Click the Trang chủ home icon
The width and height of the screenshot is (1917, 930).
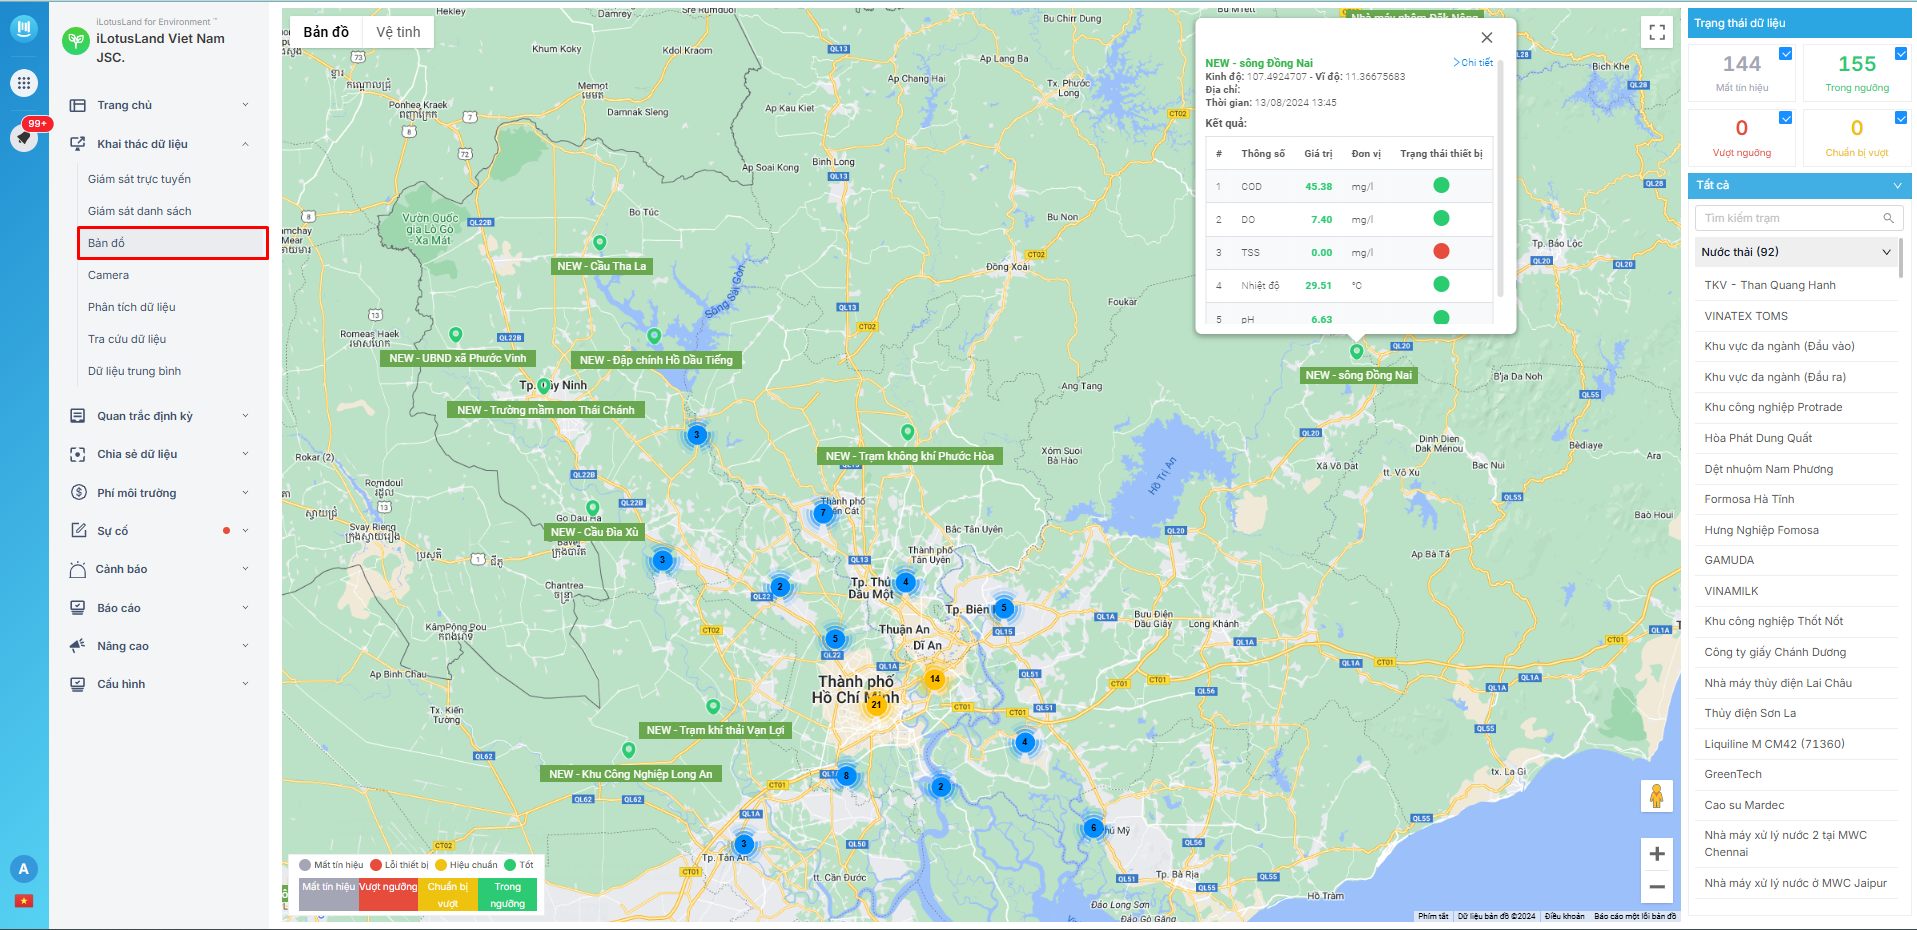coord(78,105)
